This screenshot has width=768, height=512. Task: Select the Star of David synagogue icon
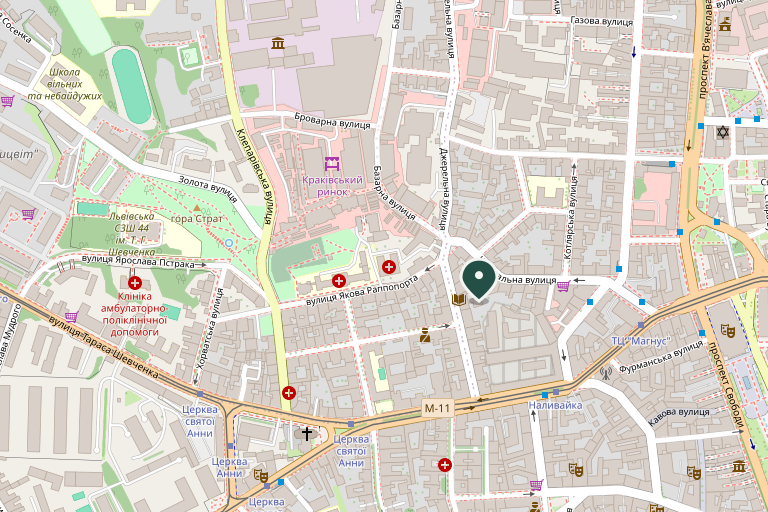point(723,132)
